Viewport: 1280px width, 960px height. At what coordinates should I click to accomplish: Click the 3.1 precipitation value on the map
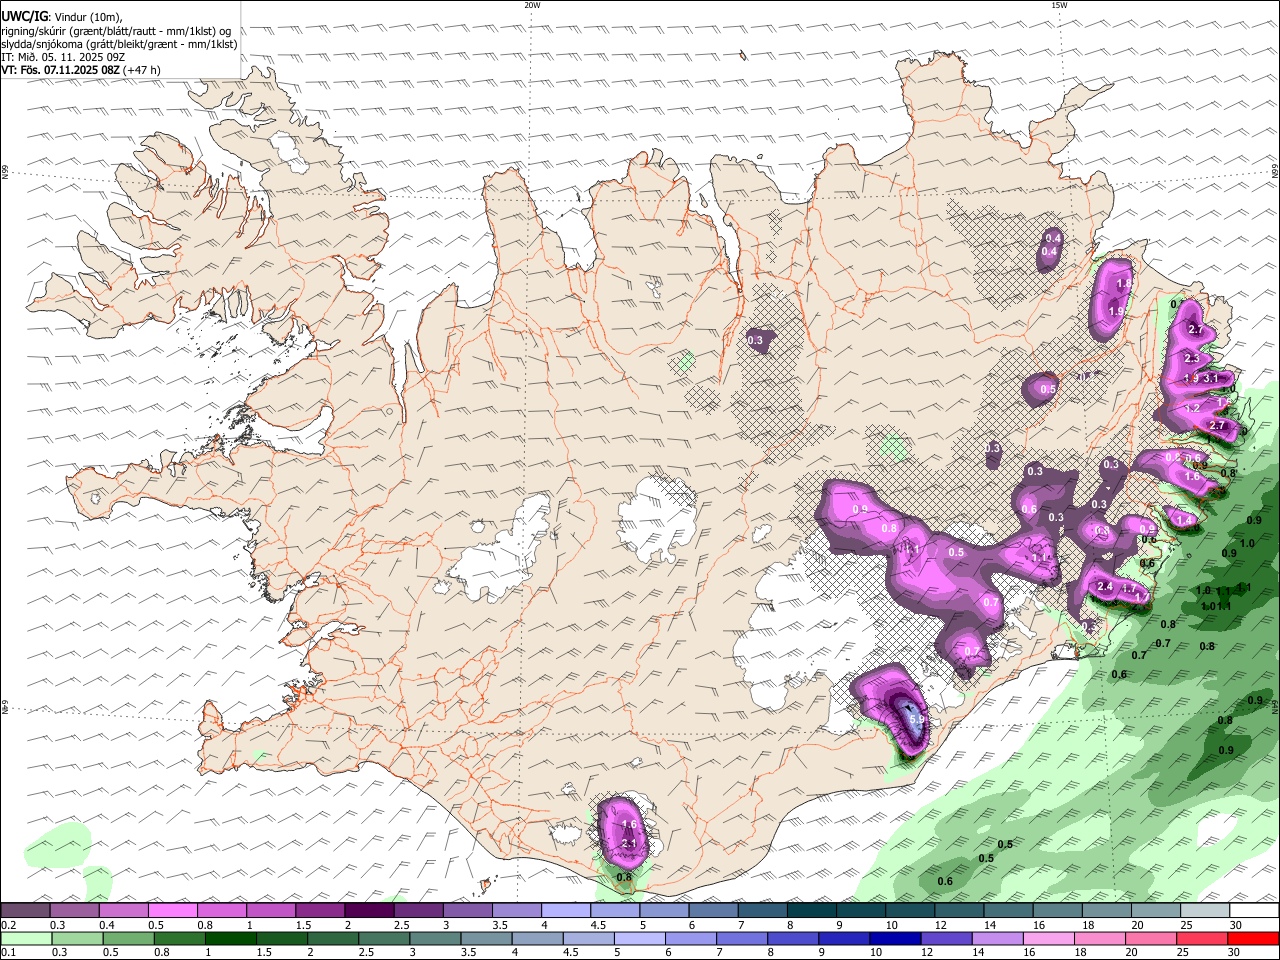(1210, 378)
